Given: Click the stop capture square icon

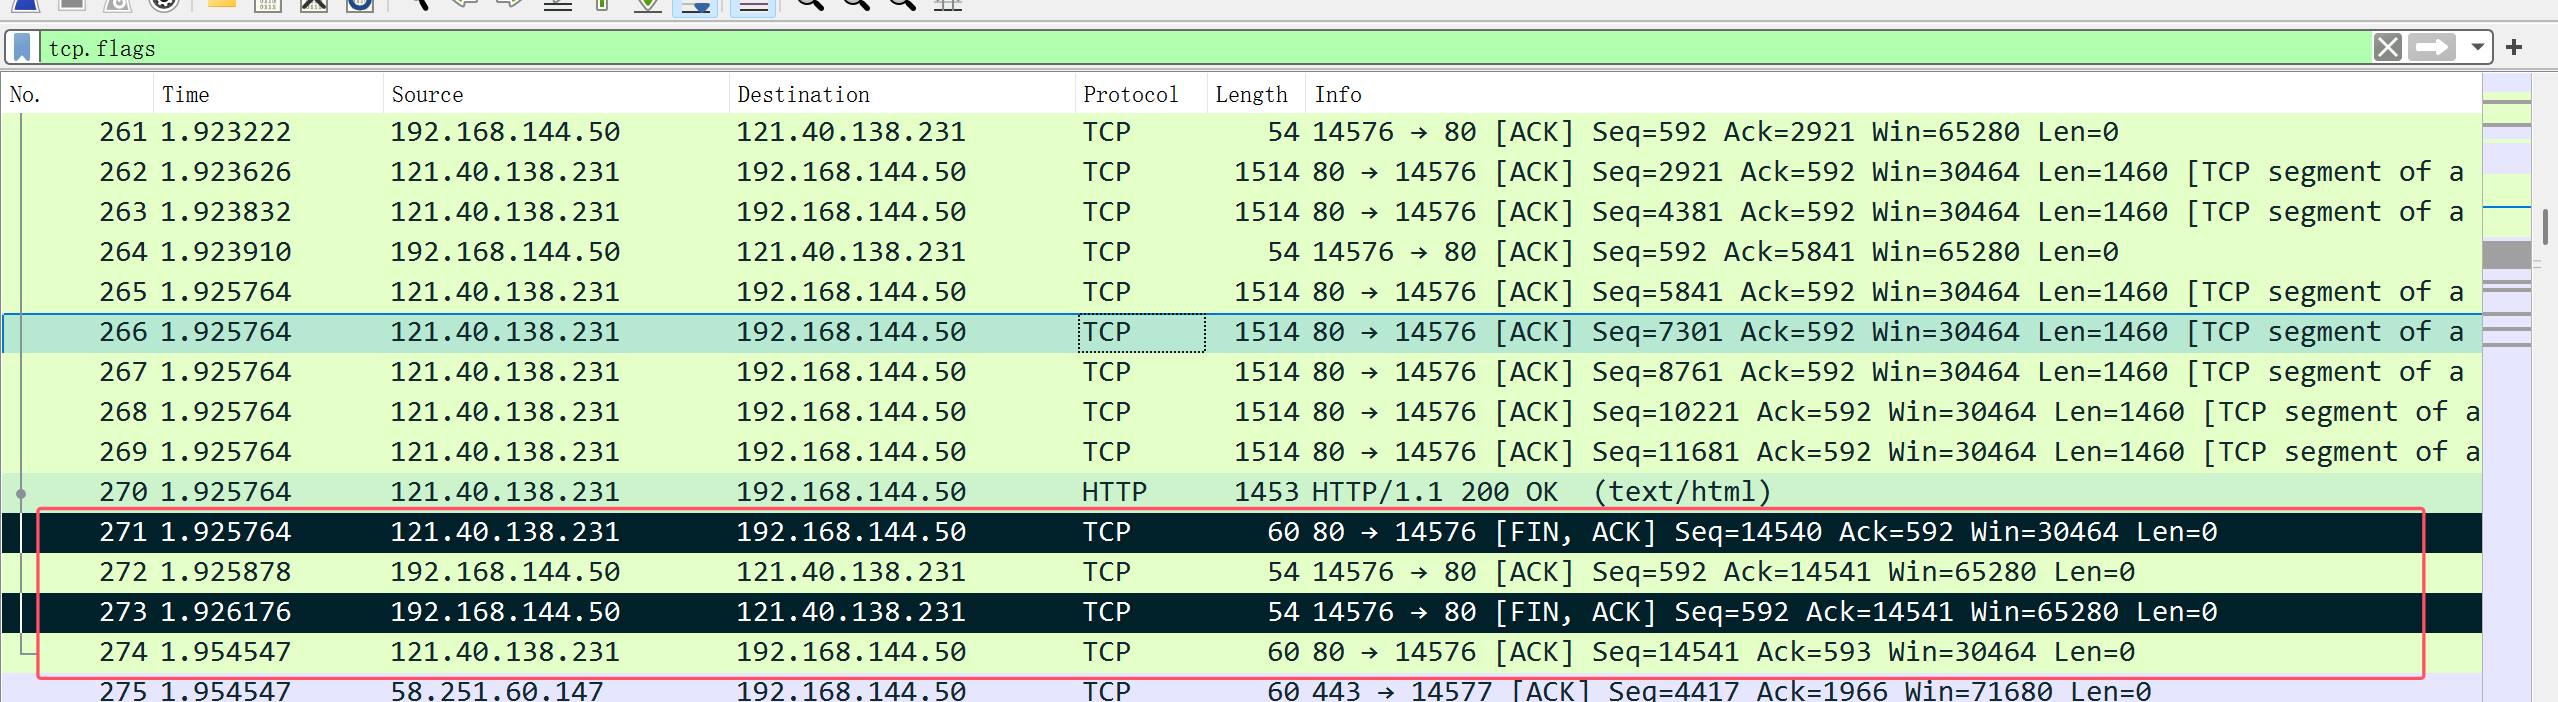Looking at the screenshot, I should tap(70, 4).
